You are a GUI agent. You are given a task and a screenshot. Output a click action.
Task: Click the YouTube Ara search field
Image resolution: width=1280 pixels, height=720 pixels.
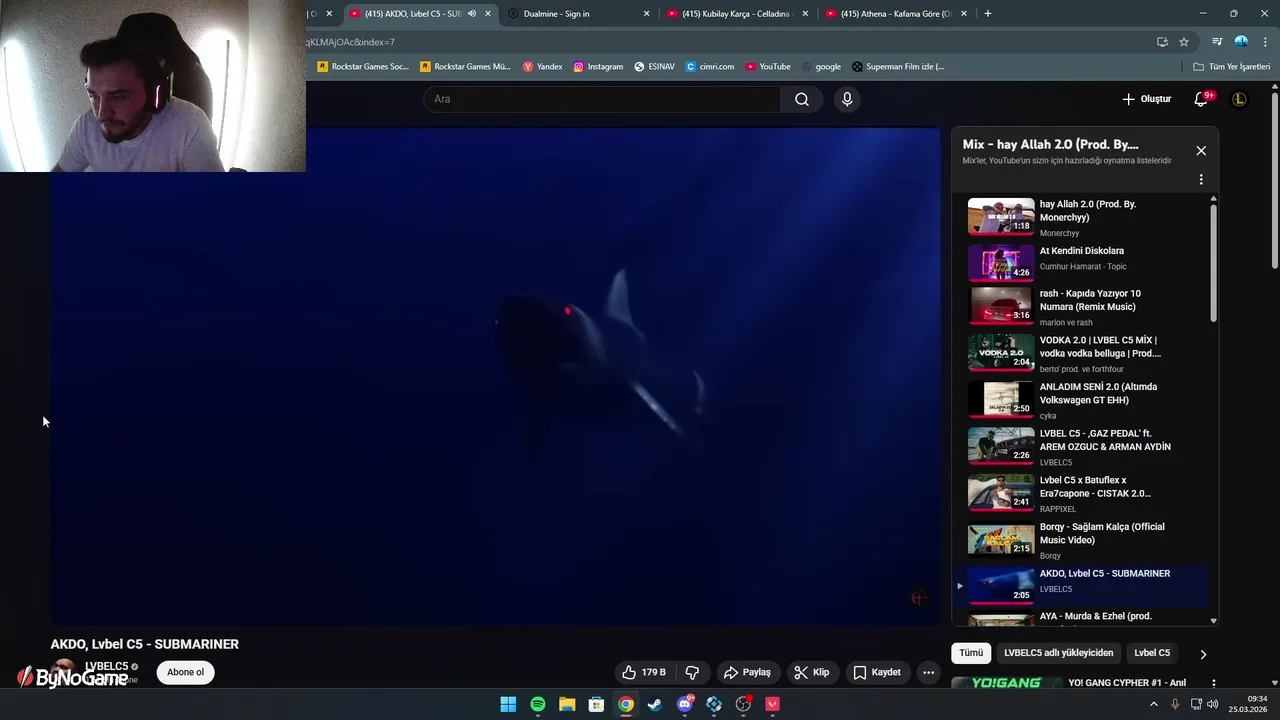pos(602,99)
